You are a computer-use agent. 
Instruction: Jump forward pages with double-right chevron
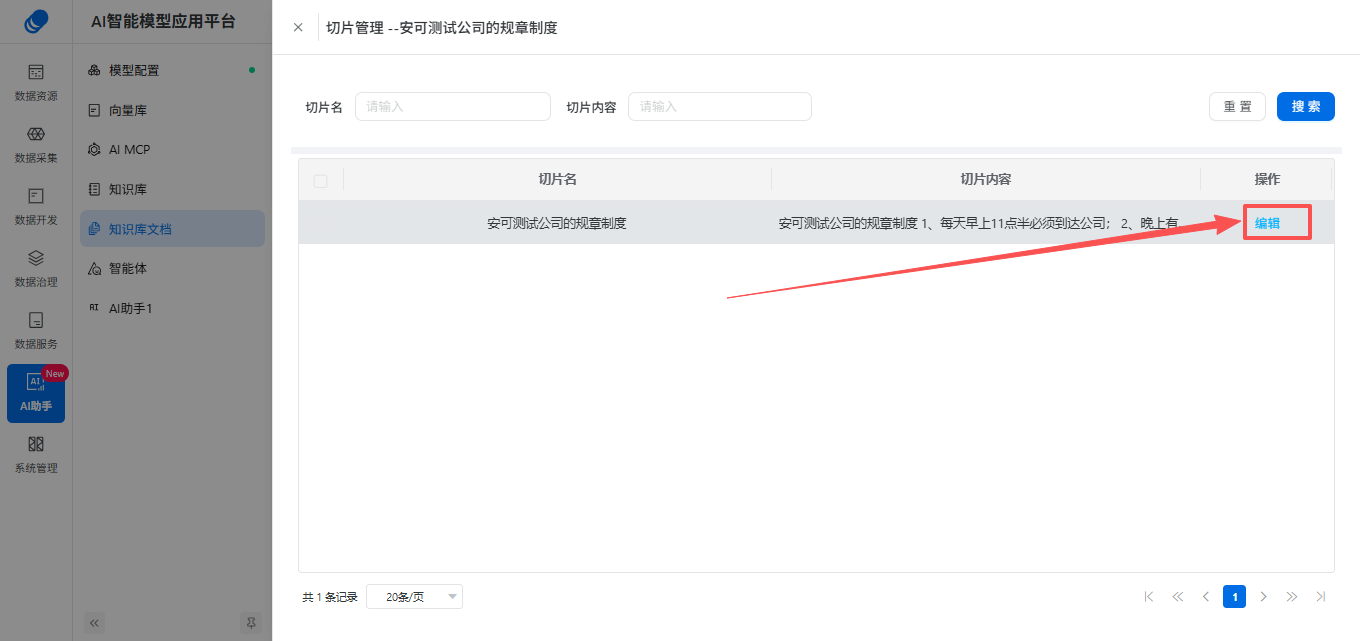click(x=1292, y=597)
